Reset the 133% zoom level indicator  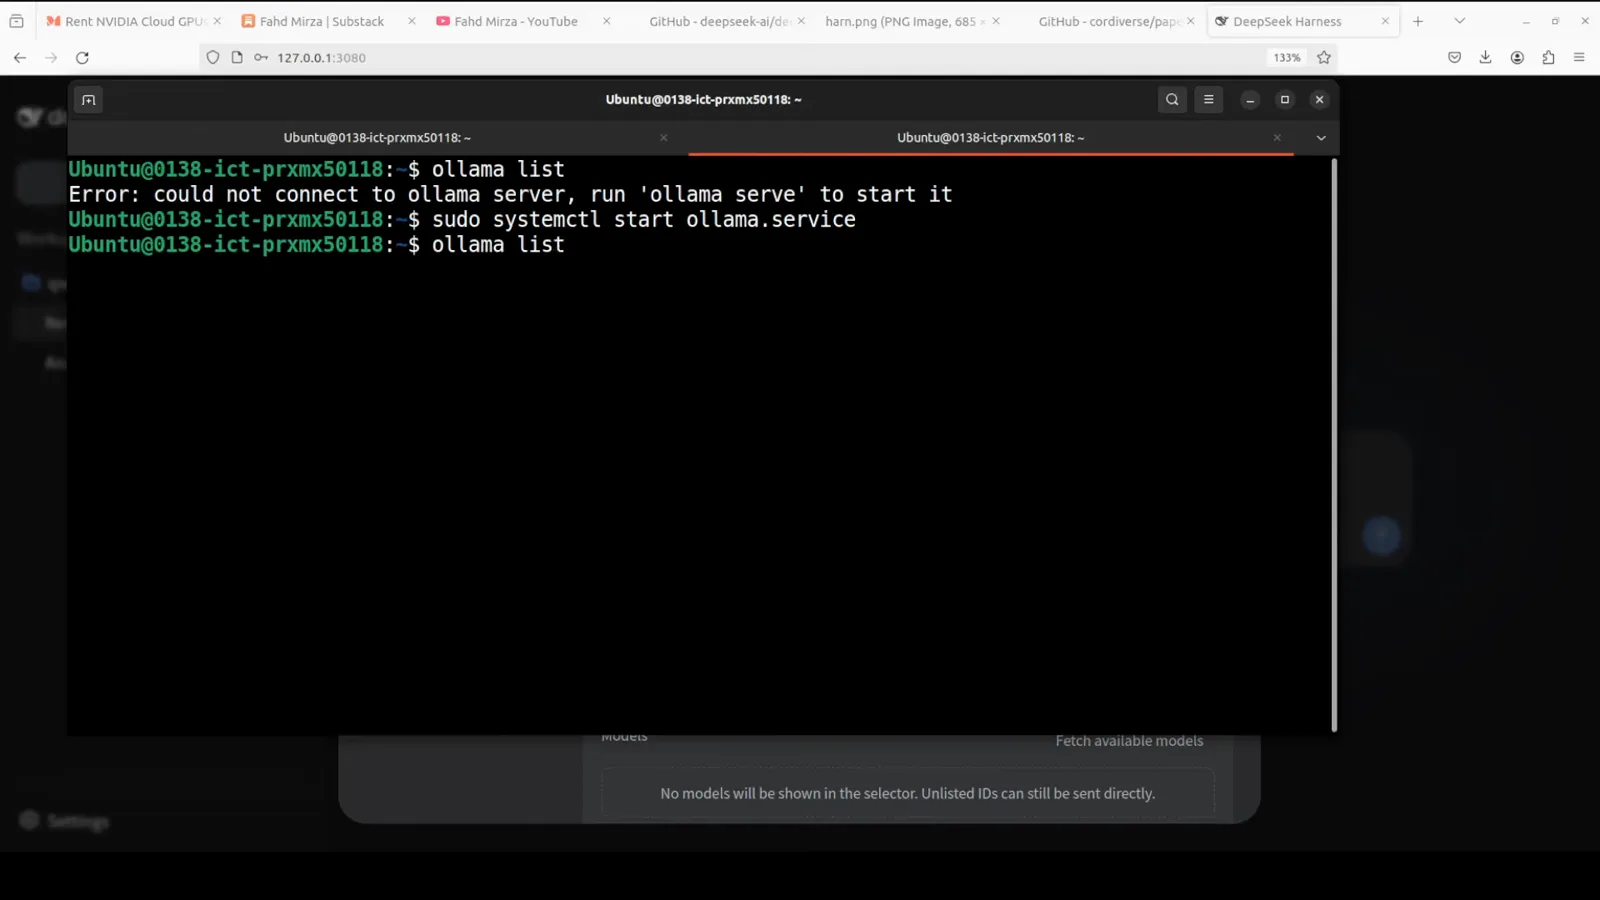click(1287, 58)
